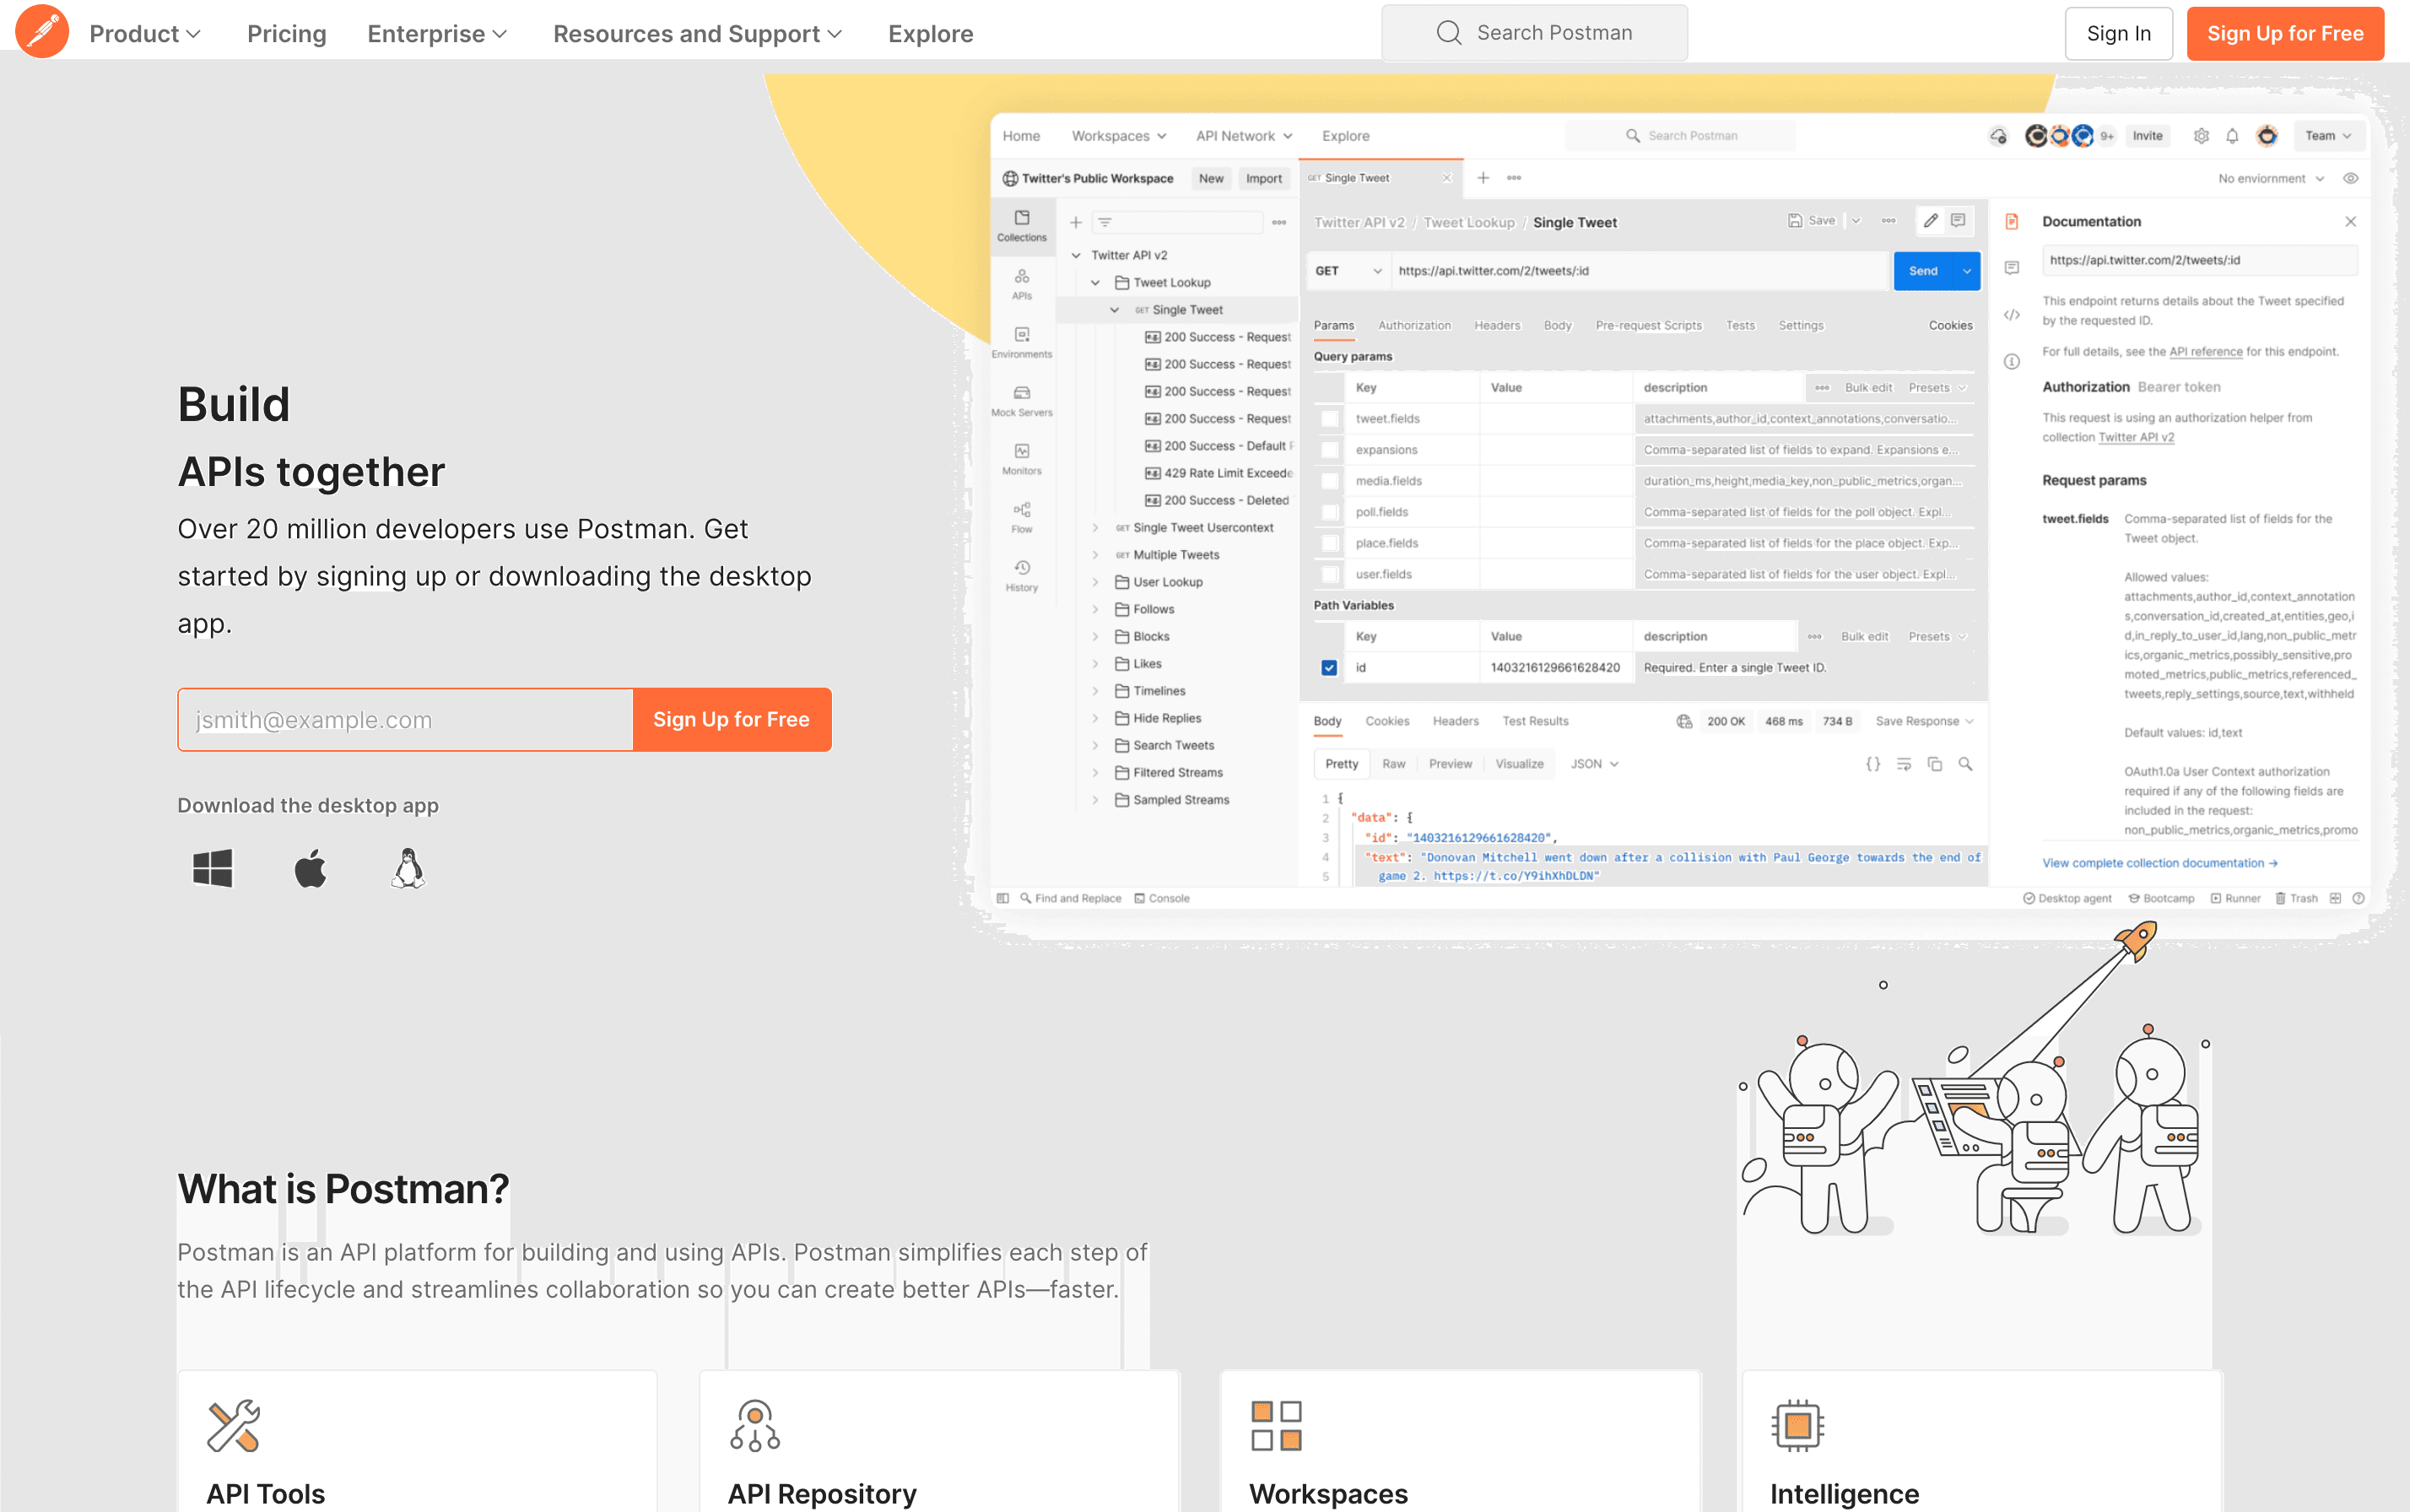Click the plus icon to open a new tab
This screenshot has height=1512, width=2410.
1483,178
